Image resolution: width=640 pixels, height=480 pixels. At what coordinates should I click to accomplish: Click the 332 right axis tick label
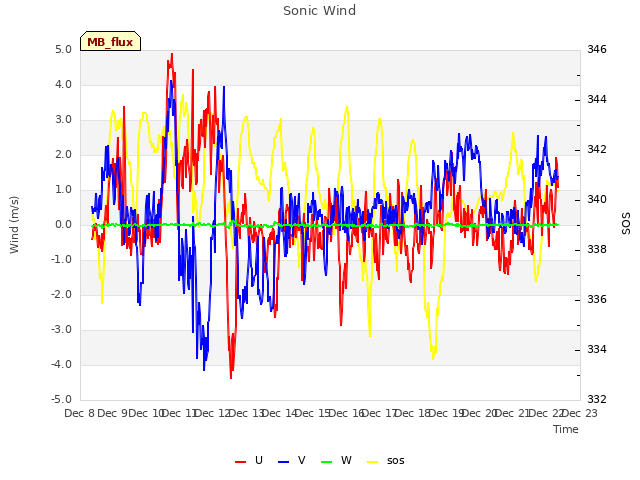tap(597, 400)
